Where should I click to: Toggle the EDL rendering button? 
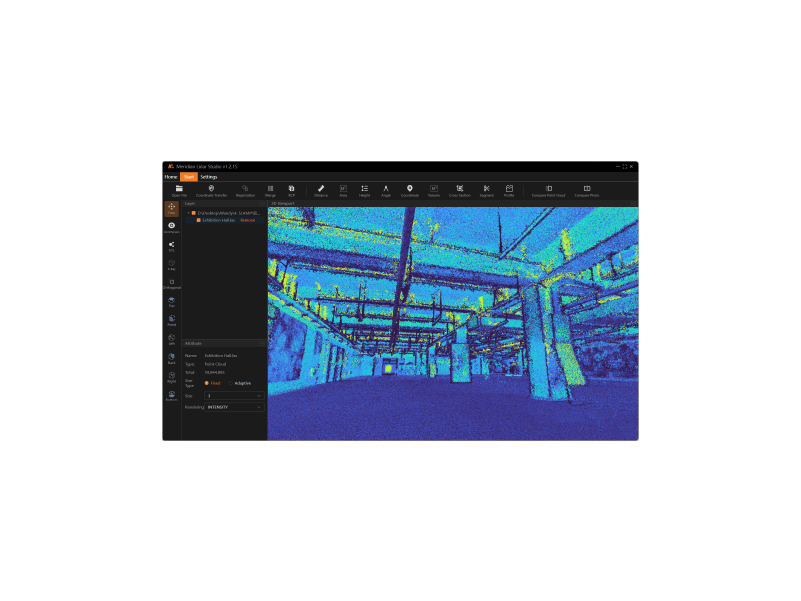(x=172, y=246)
